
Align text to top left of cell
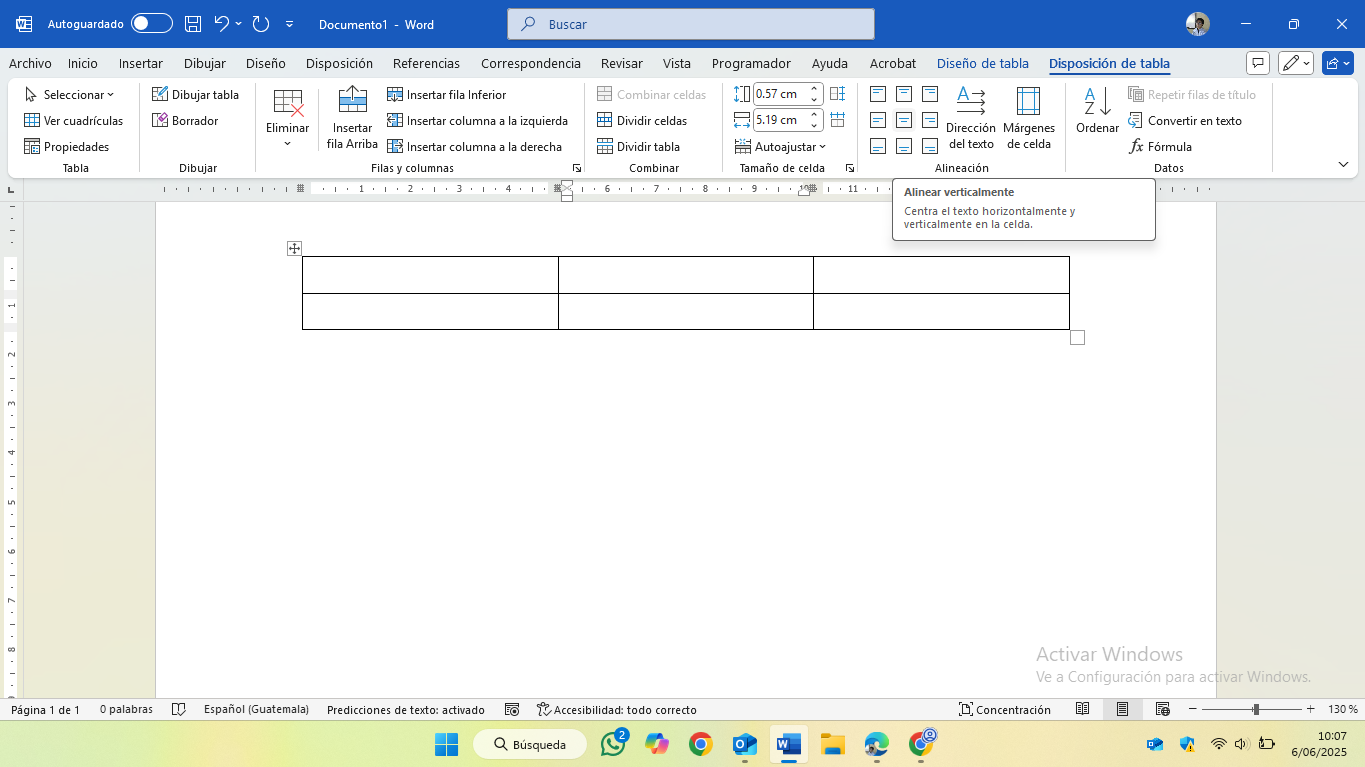[x=878, y=94]
